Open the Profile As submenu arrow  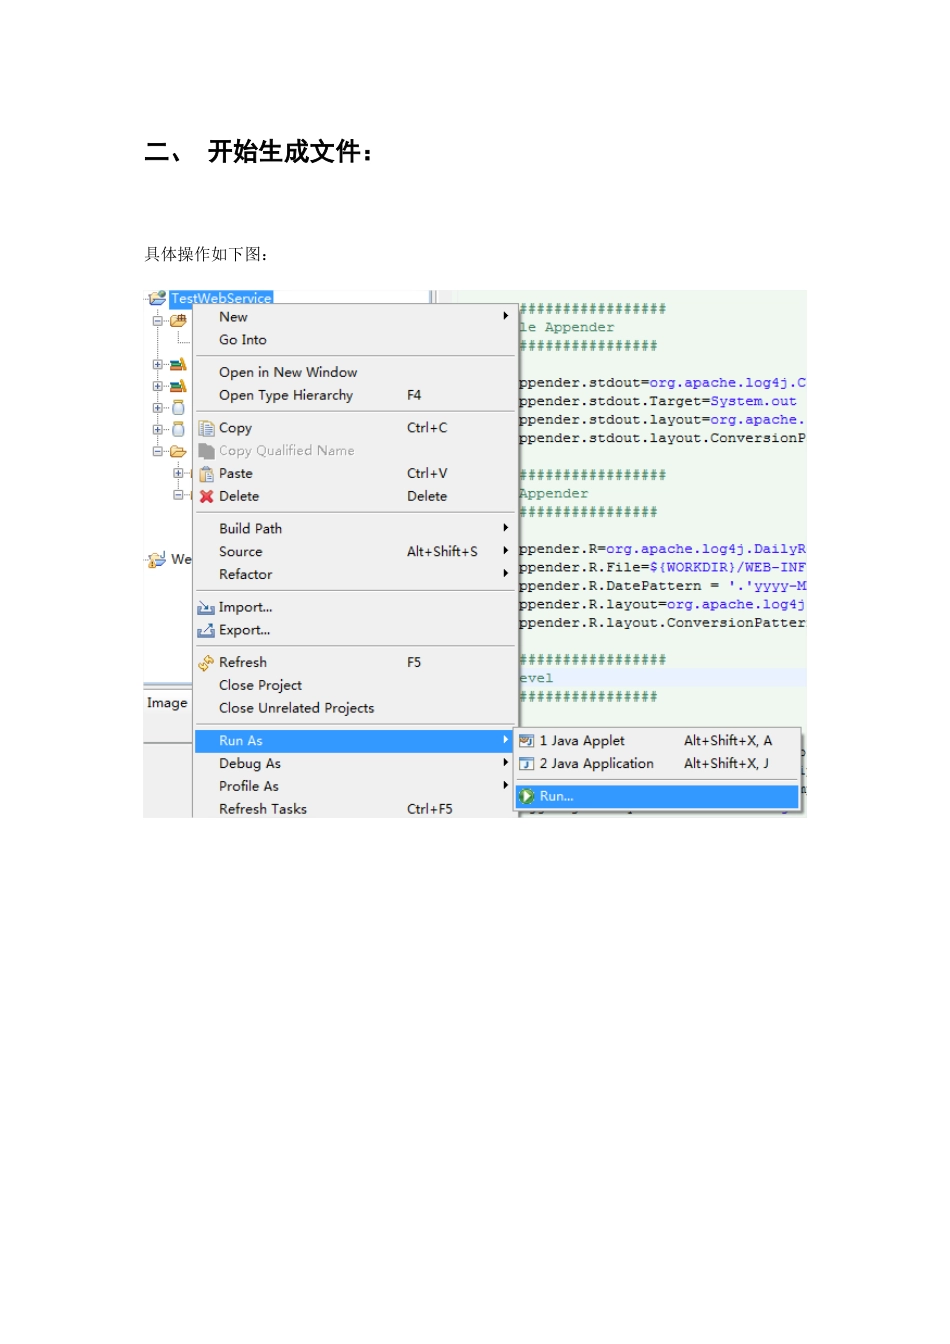pyautogui.click(x=506, y=786)
